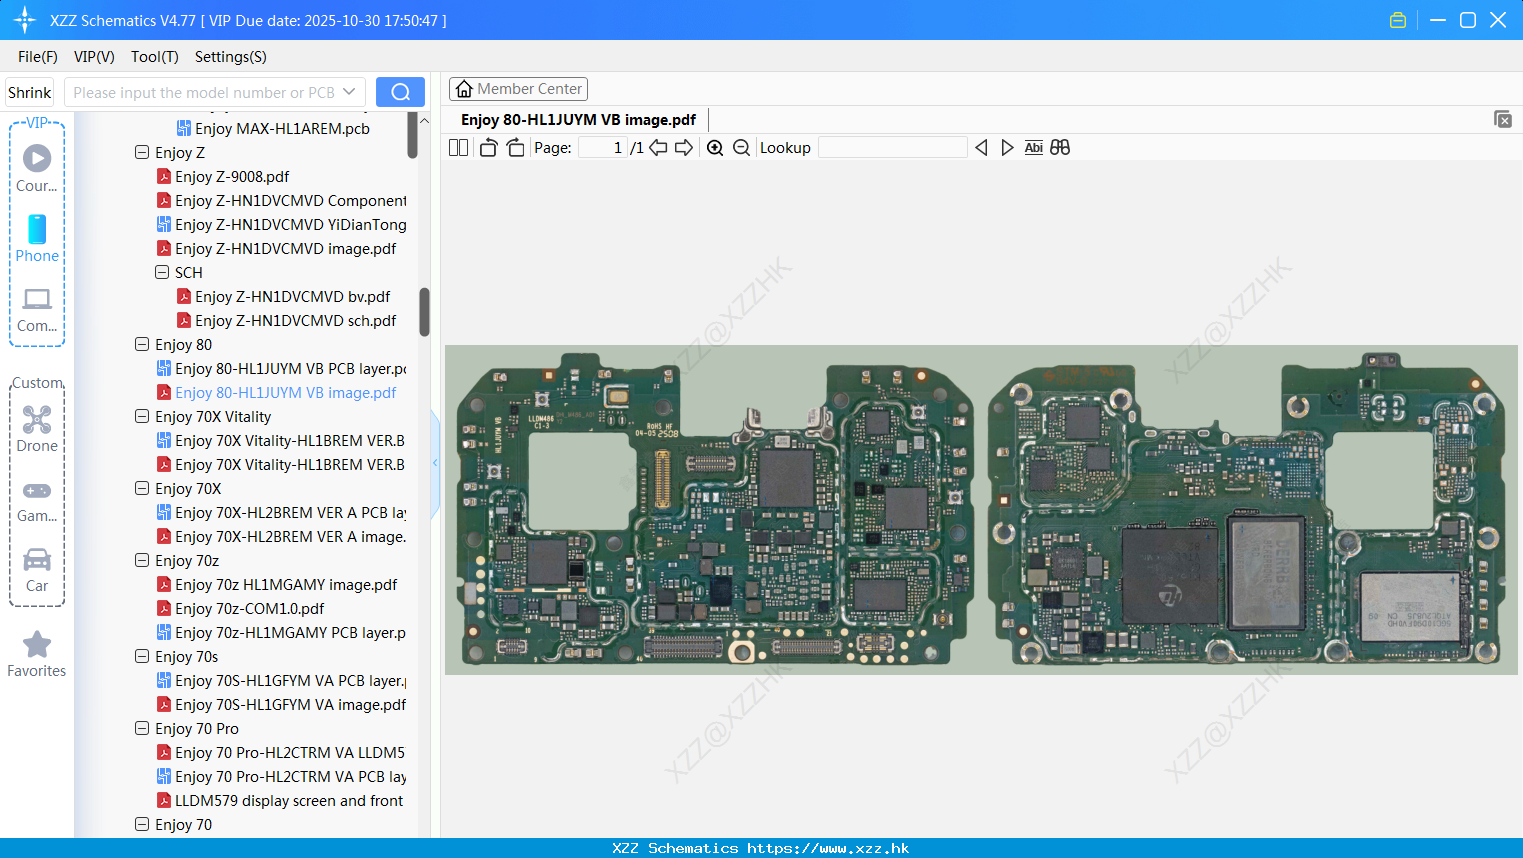Zoom out of the PDF

741,148
